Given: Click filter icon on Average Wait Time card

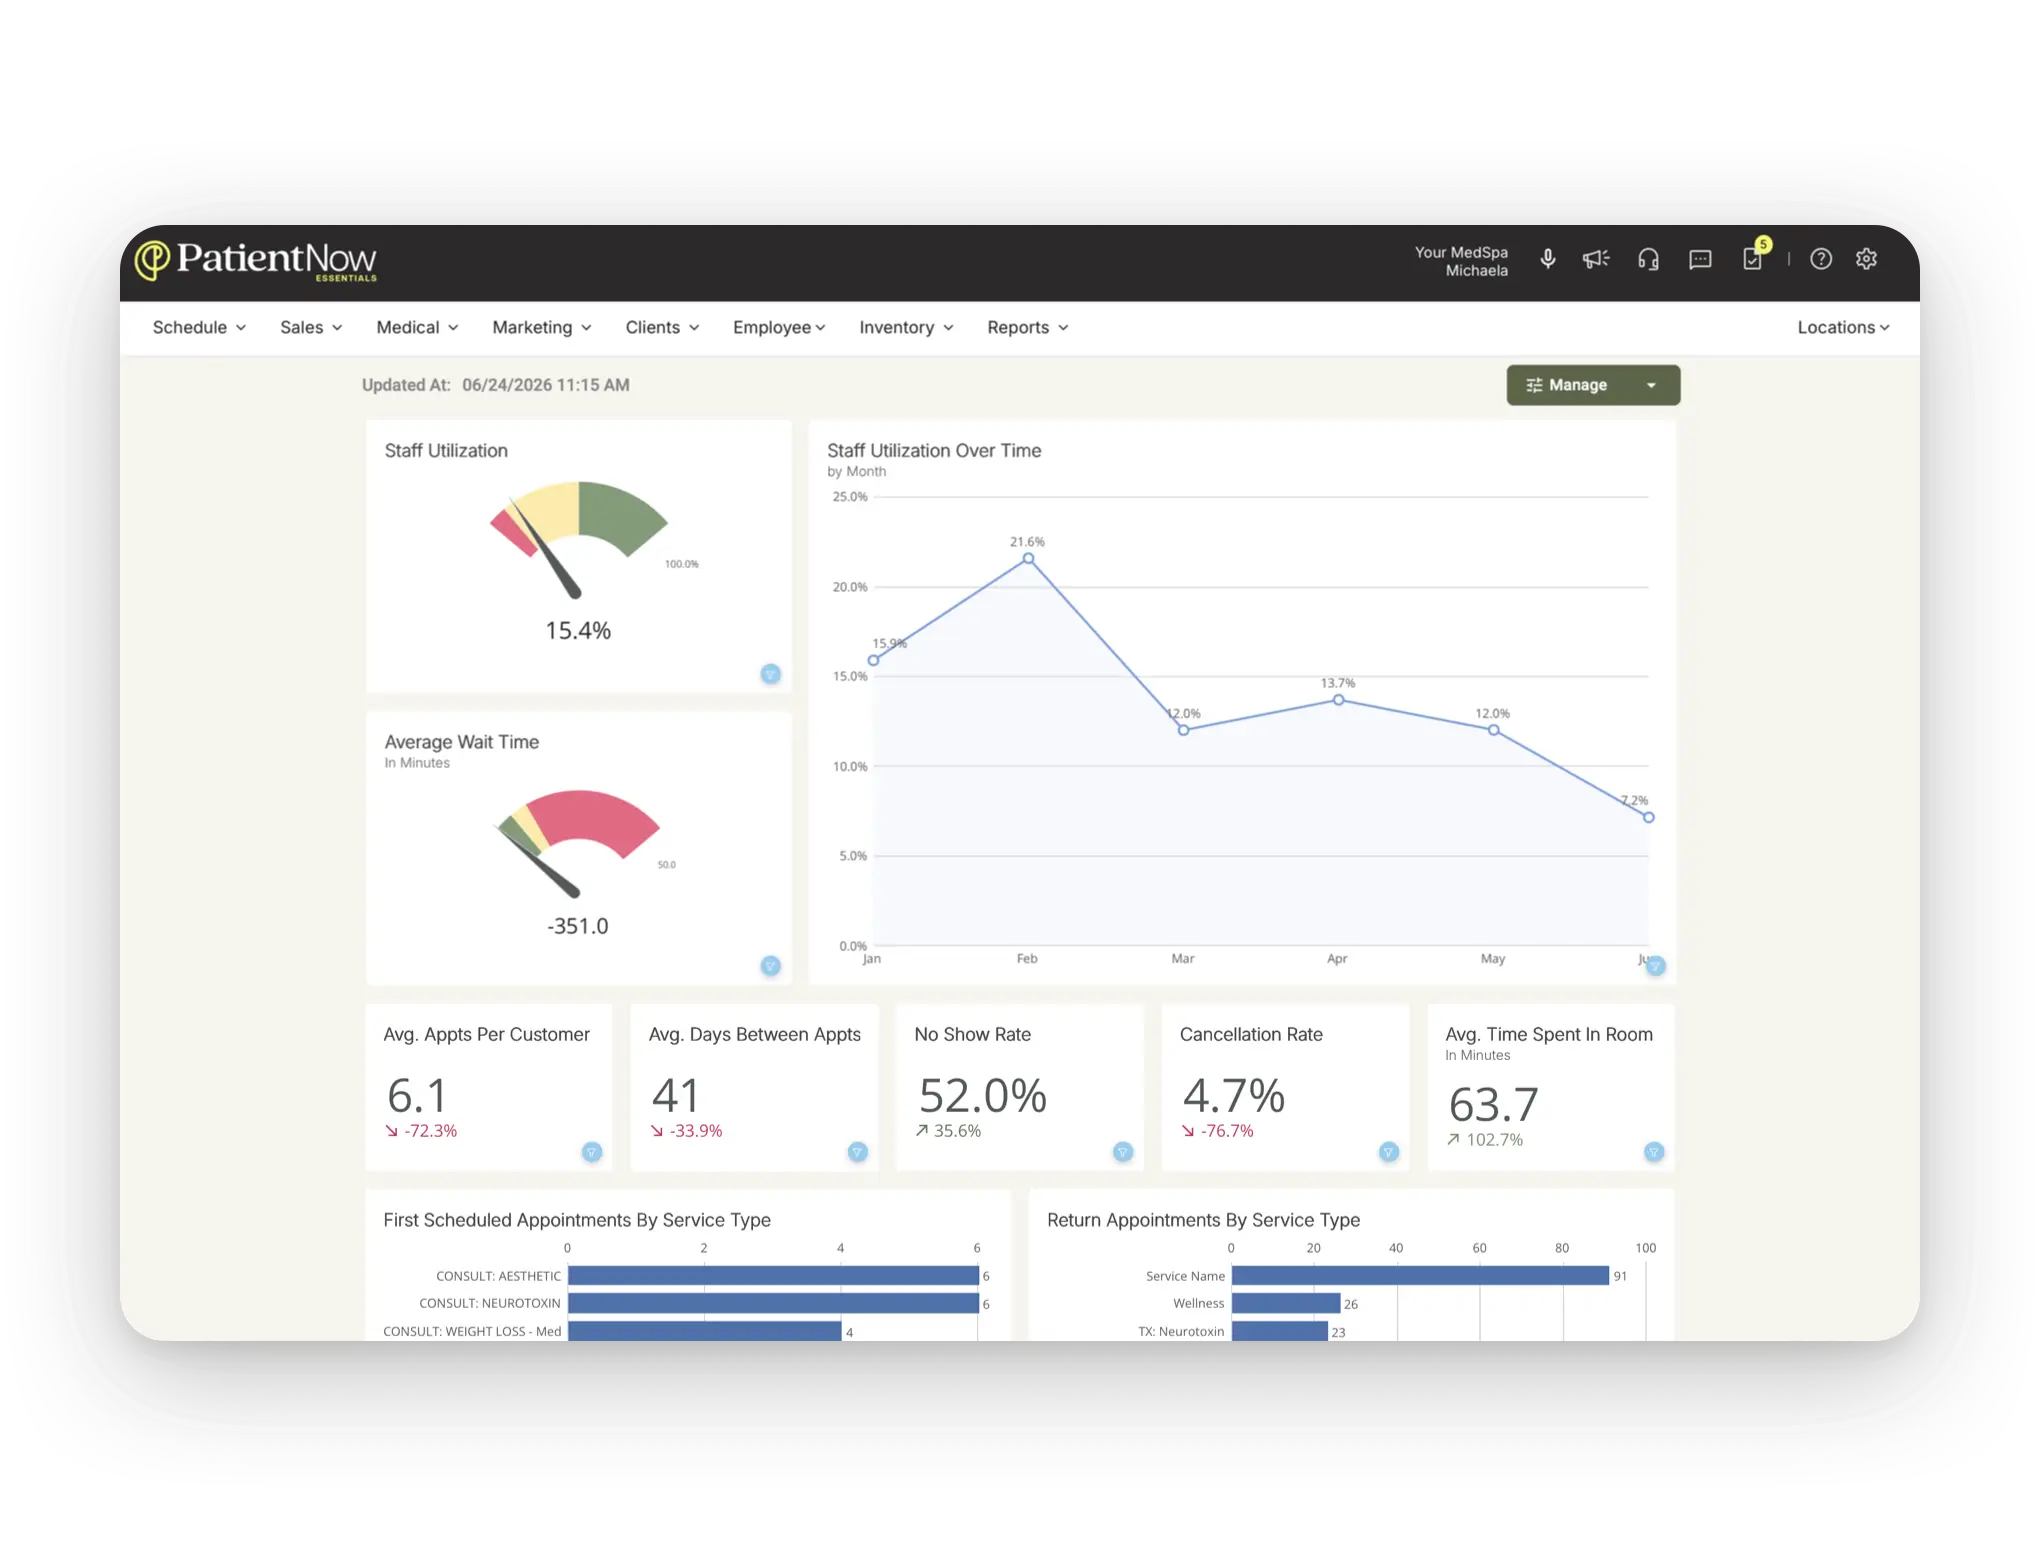Looking at the screenshot, I should 770,966.
